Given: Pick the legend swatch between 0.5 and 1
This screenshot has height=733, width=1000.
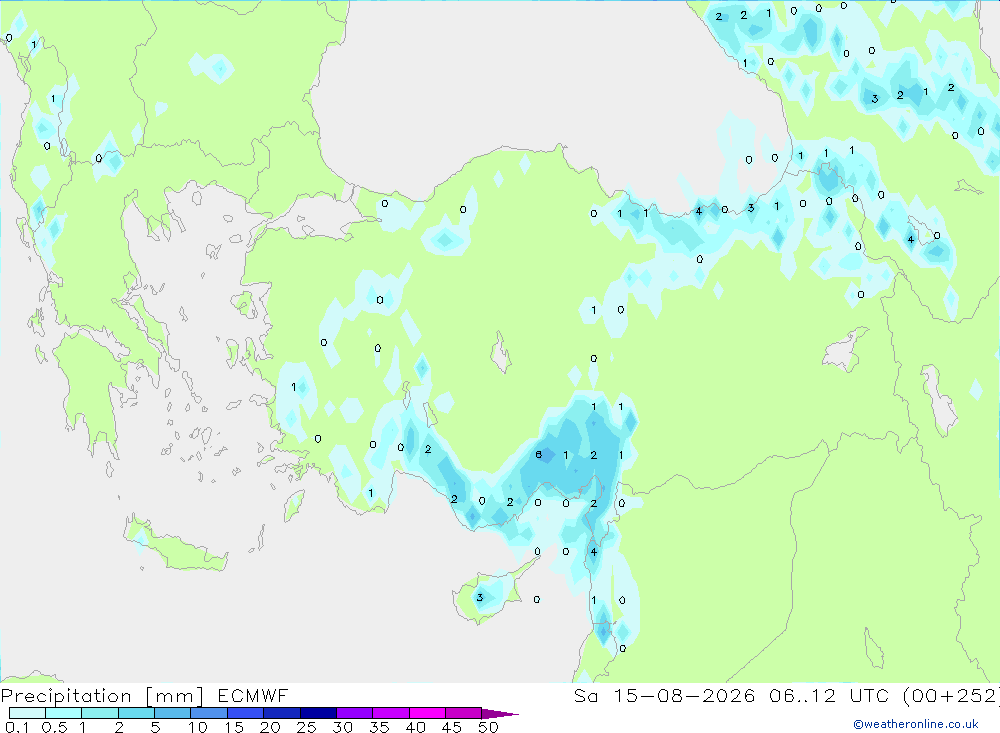Looking at the screenshot, I should (64, 713).
